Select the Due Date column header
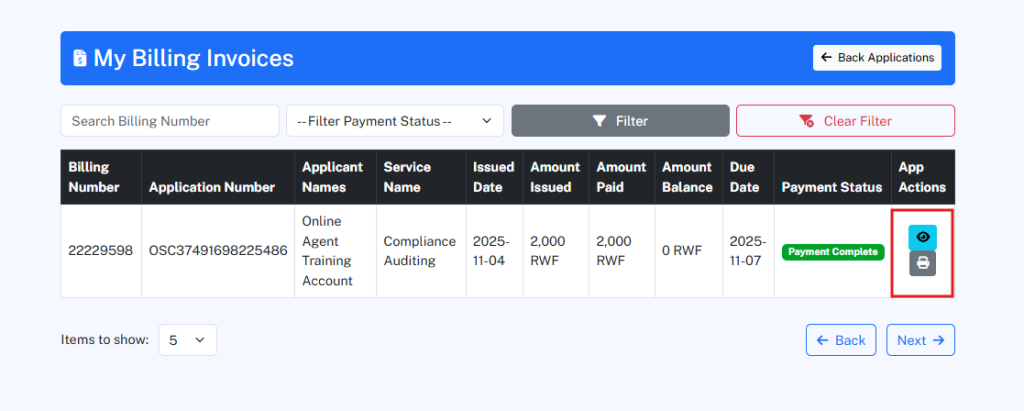This screenshot has height=411, width=1024. (x=745, y=177)
